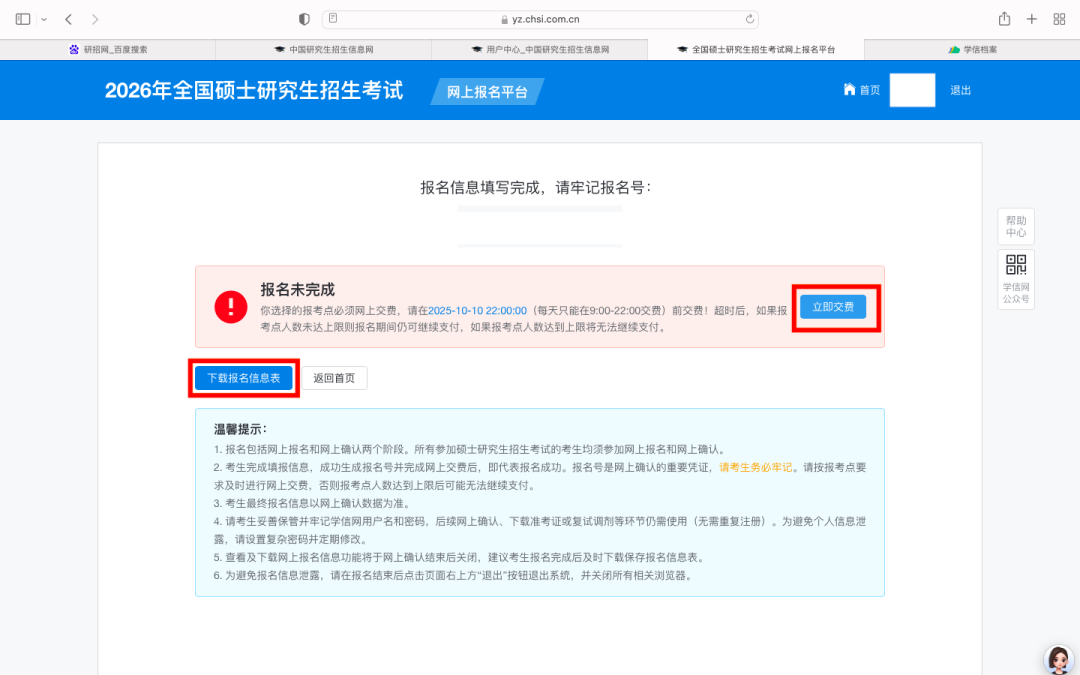Click the 下载报名信息表 button
This screenshot has height=675, width=1080.
coord(243,378)
